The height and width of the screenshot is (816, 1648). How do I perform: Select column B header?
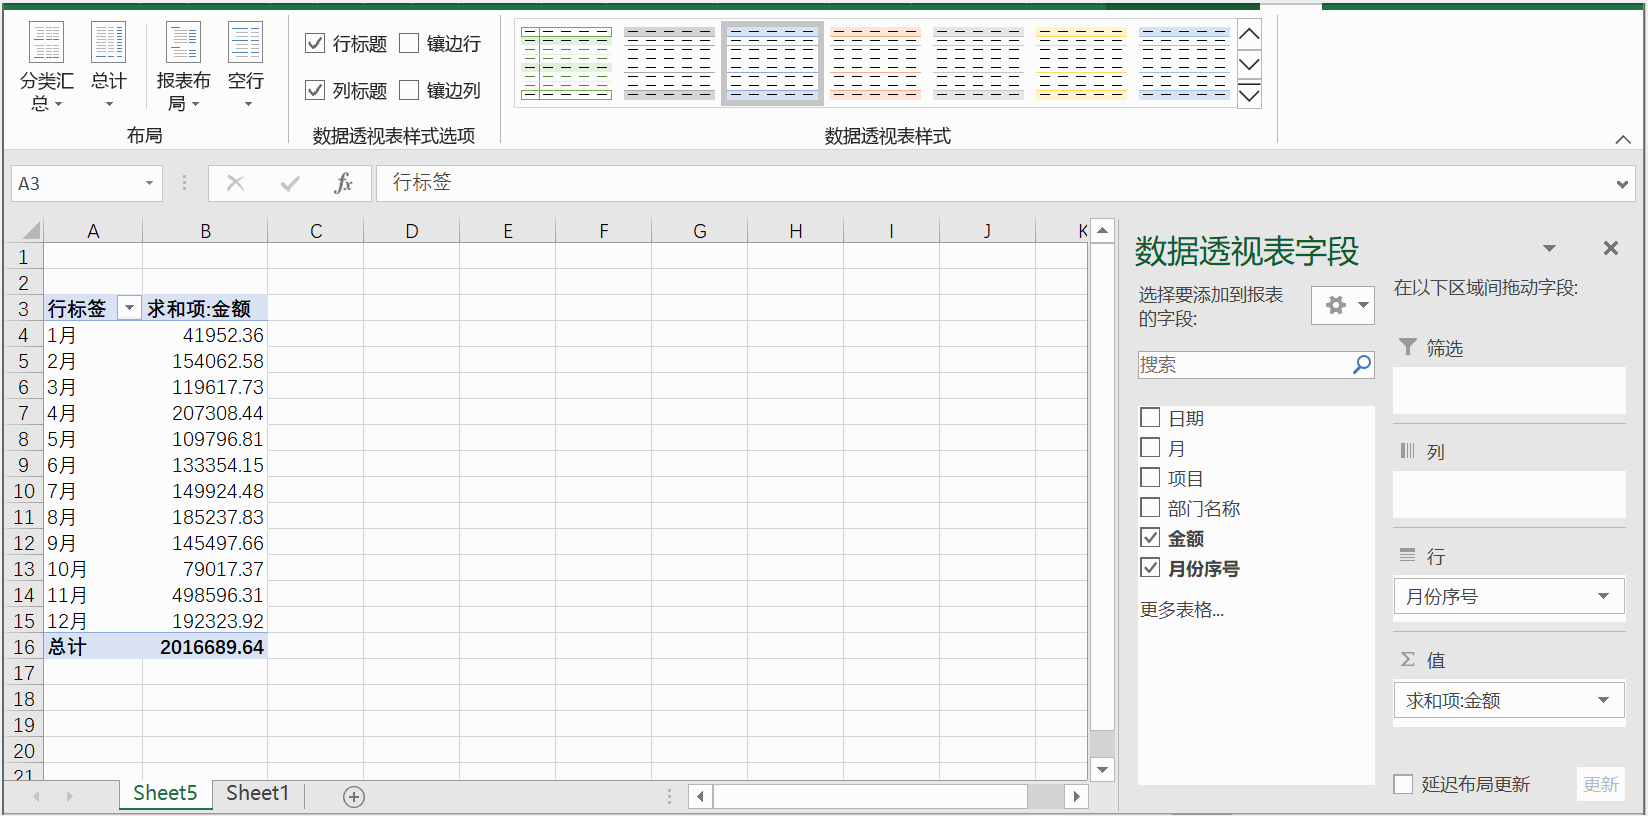click(205, 231)
